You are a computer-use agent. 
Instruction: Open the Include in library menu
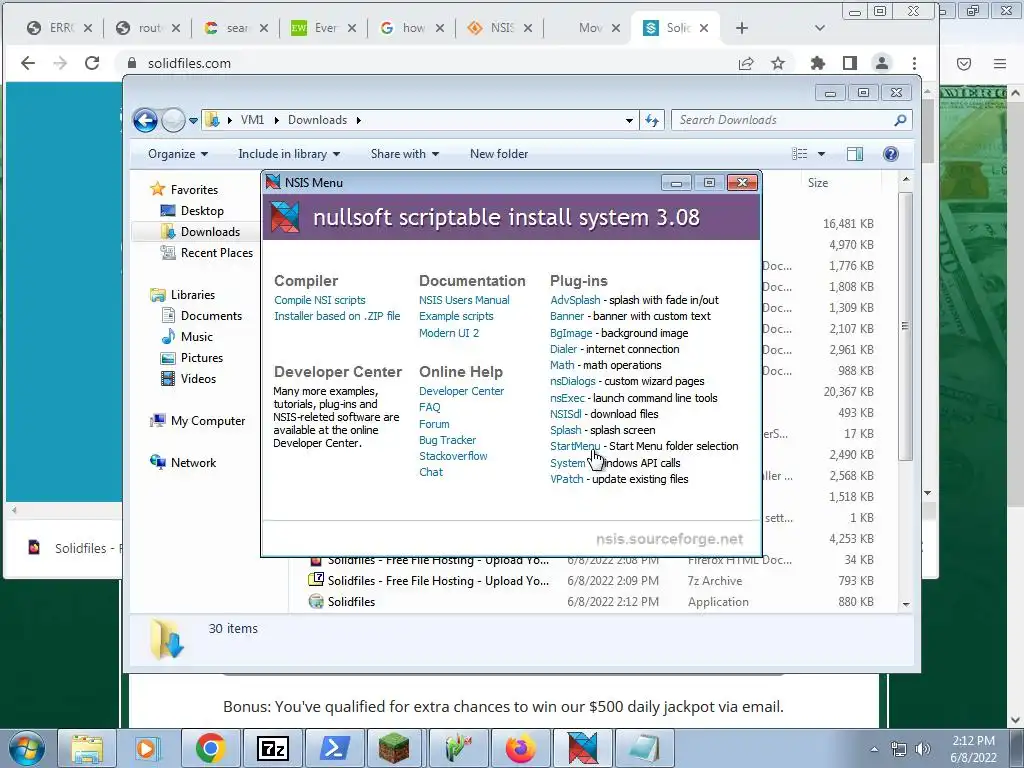point(289,154)
